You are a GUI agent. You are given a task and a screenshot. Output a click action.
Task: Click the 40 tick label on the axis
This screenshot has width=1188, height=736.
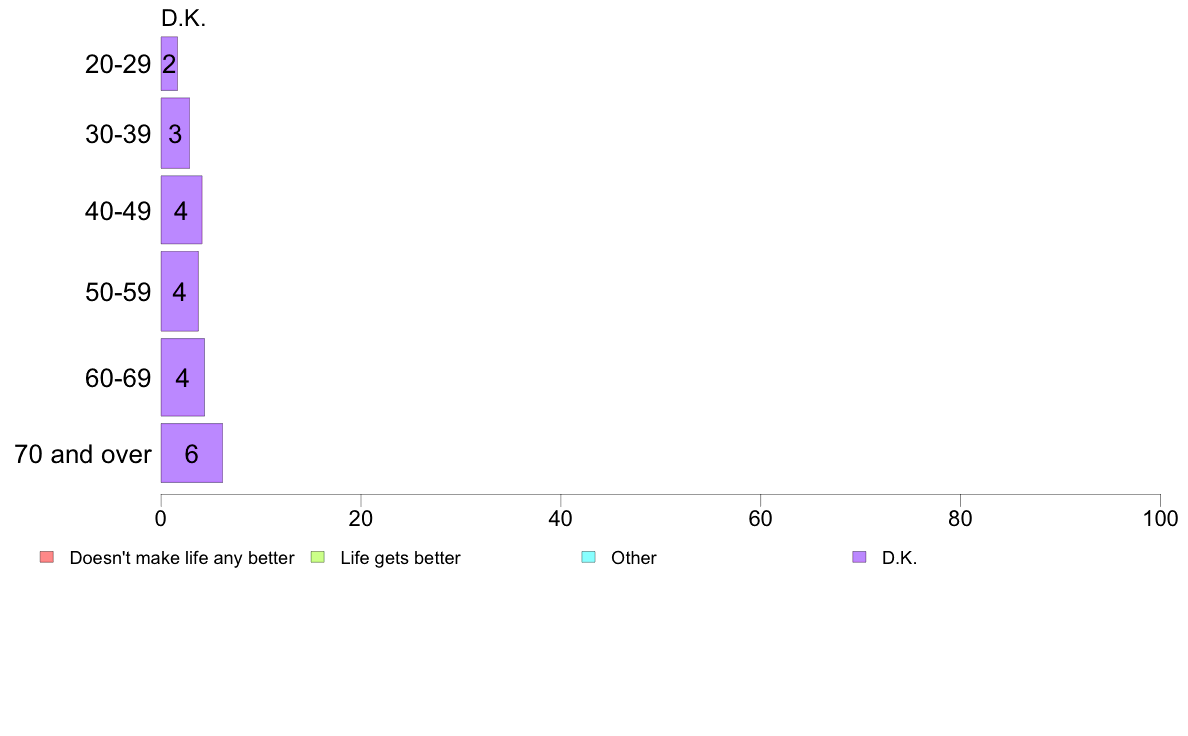click(561, 518)
